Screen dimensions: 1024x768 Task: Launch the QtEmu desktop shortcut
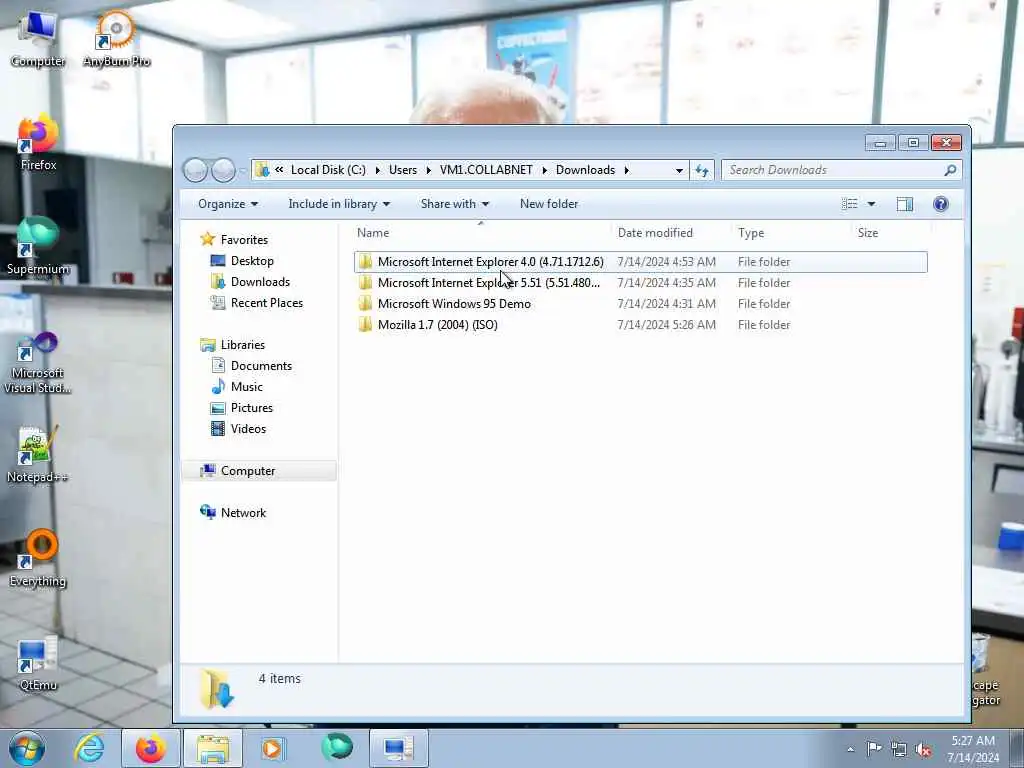(x=38, y=664)
